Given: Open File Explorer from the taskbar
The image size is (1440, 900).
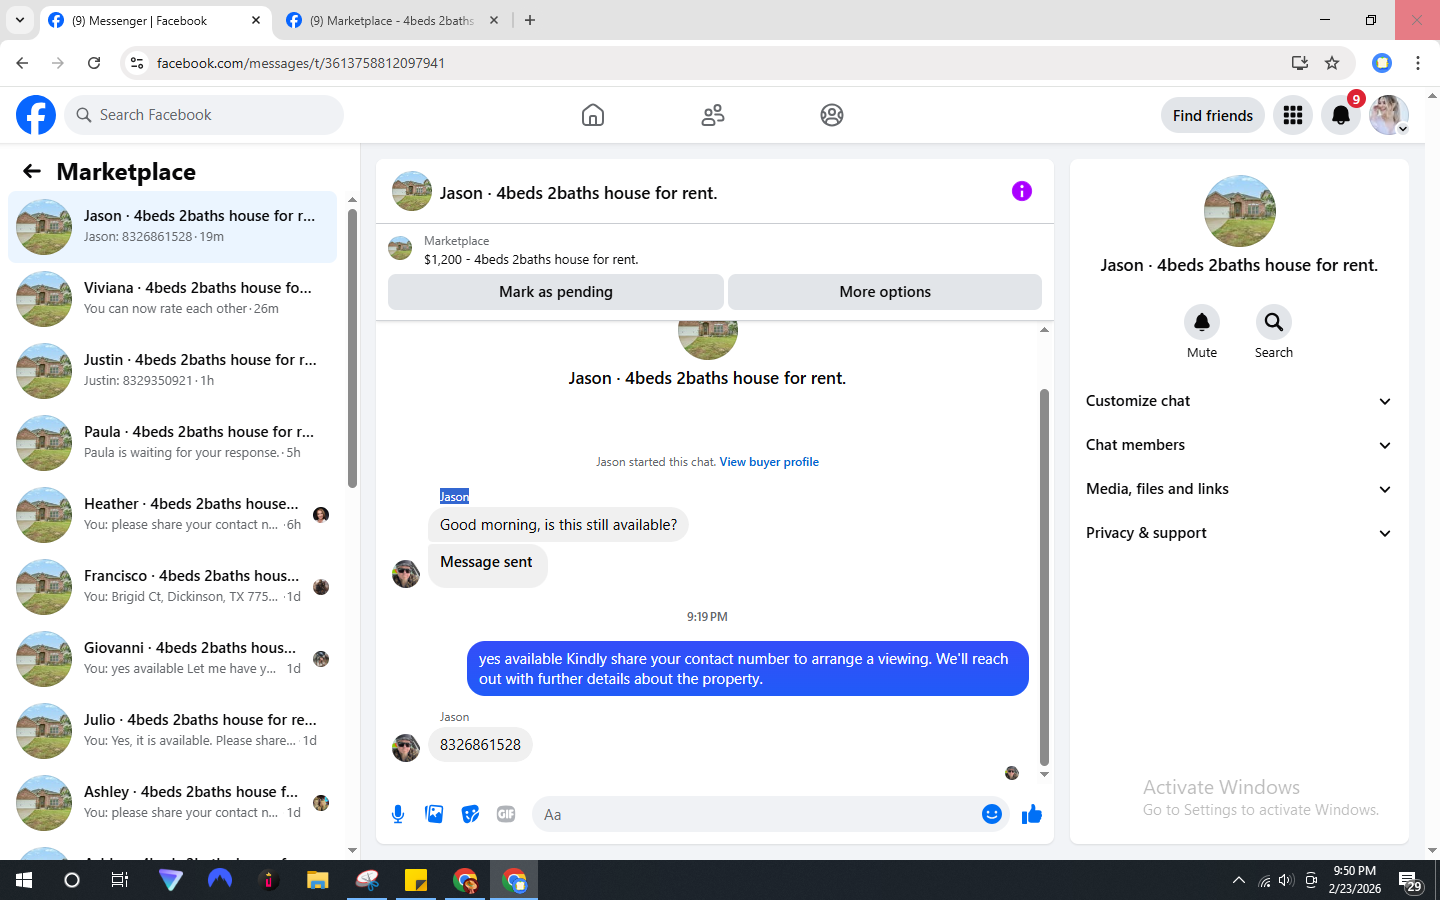Looking at the screenshot, I should pyautogui.click(x=318, y=880).
